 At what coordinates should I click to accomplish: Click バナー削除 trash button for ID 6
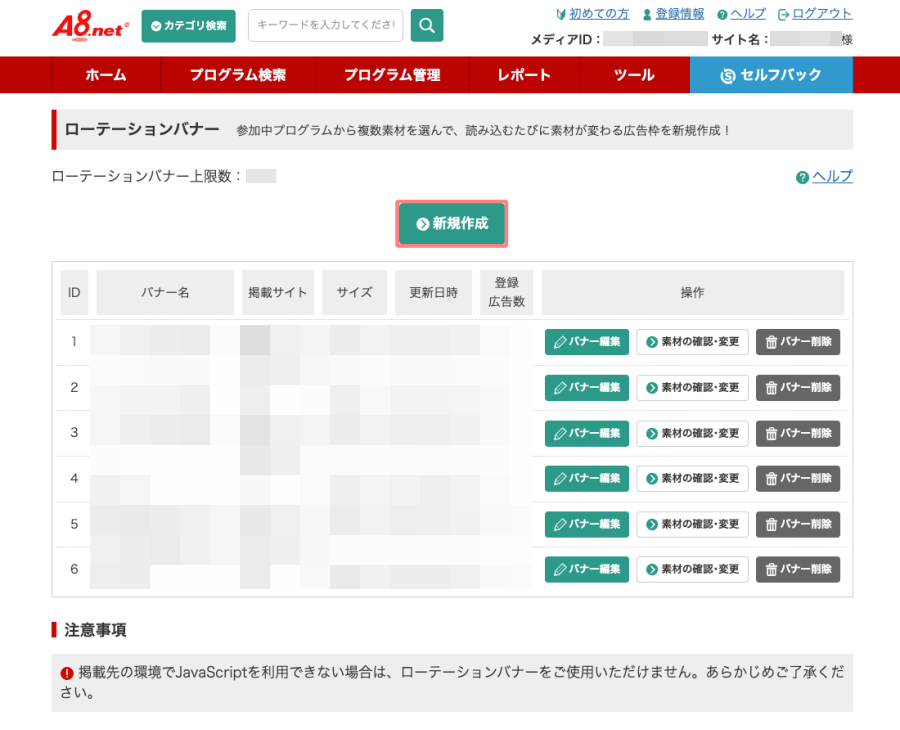coord(797,570)
